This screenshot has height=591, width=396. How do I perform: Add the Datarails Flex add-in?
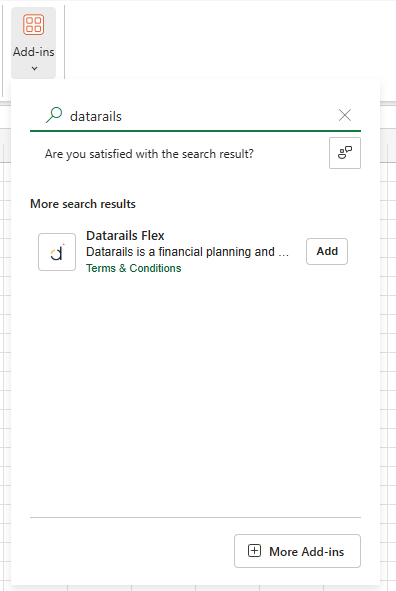click(x=327, y=251)
